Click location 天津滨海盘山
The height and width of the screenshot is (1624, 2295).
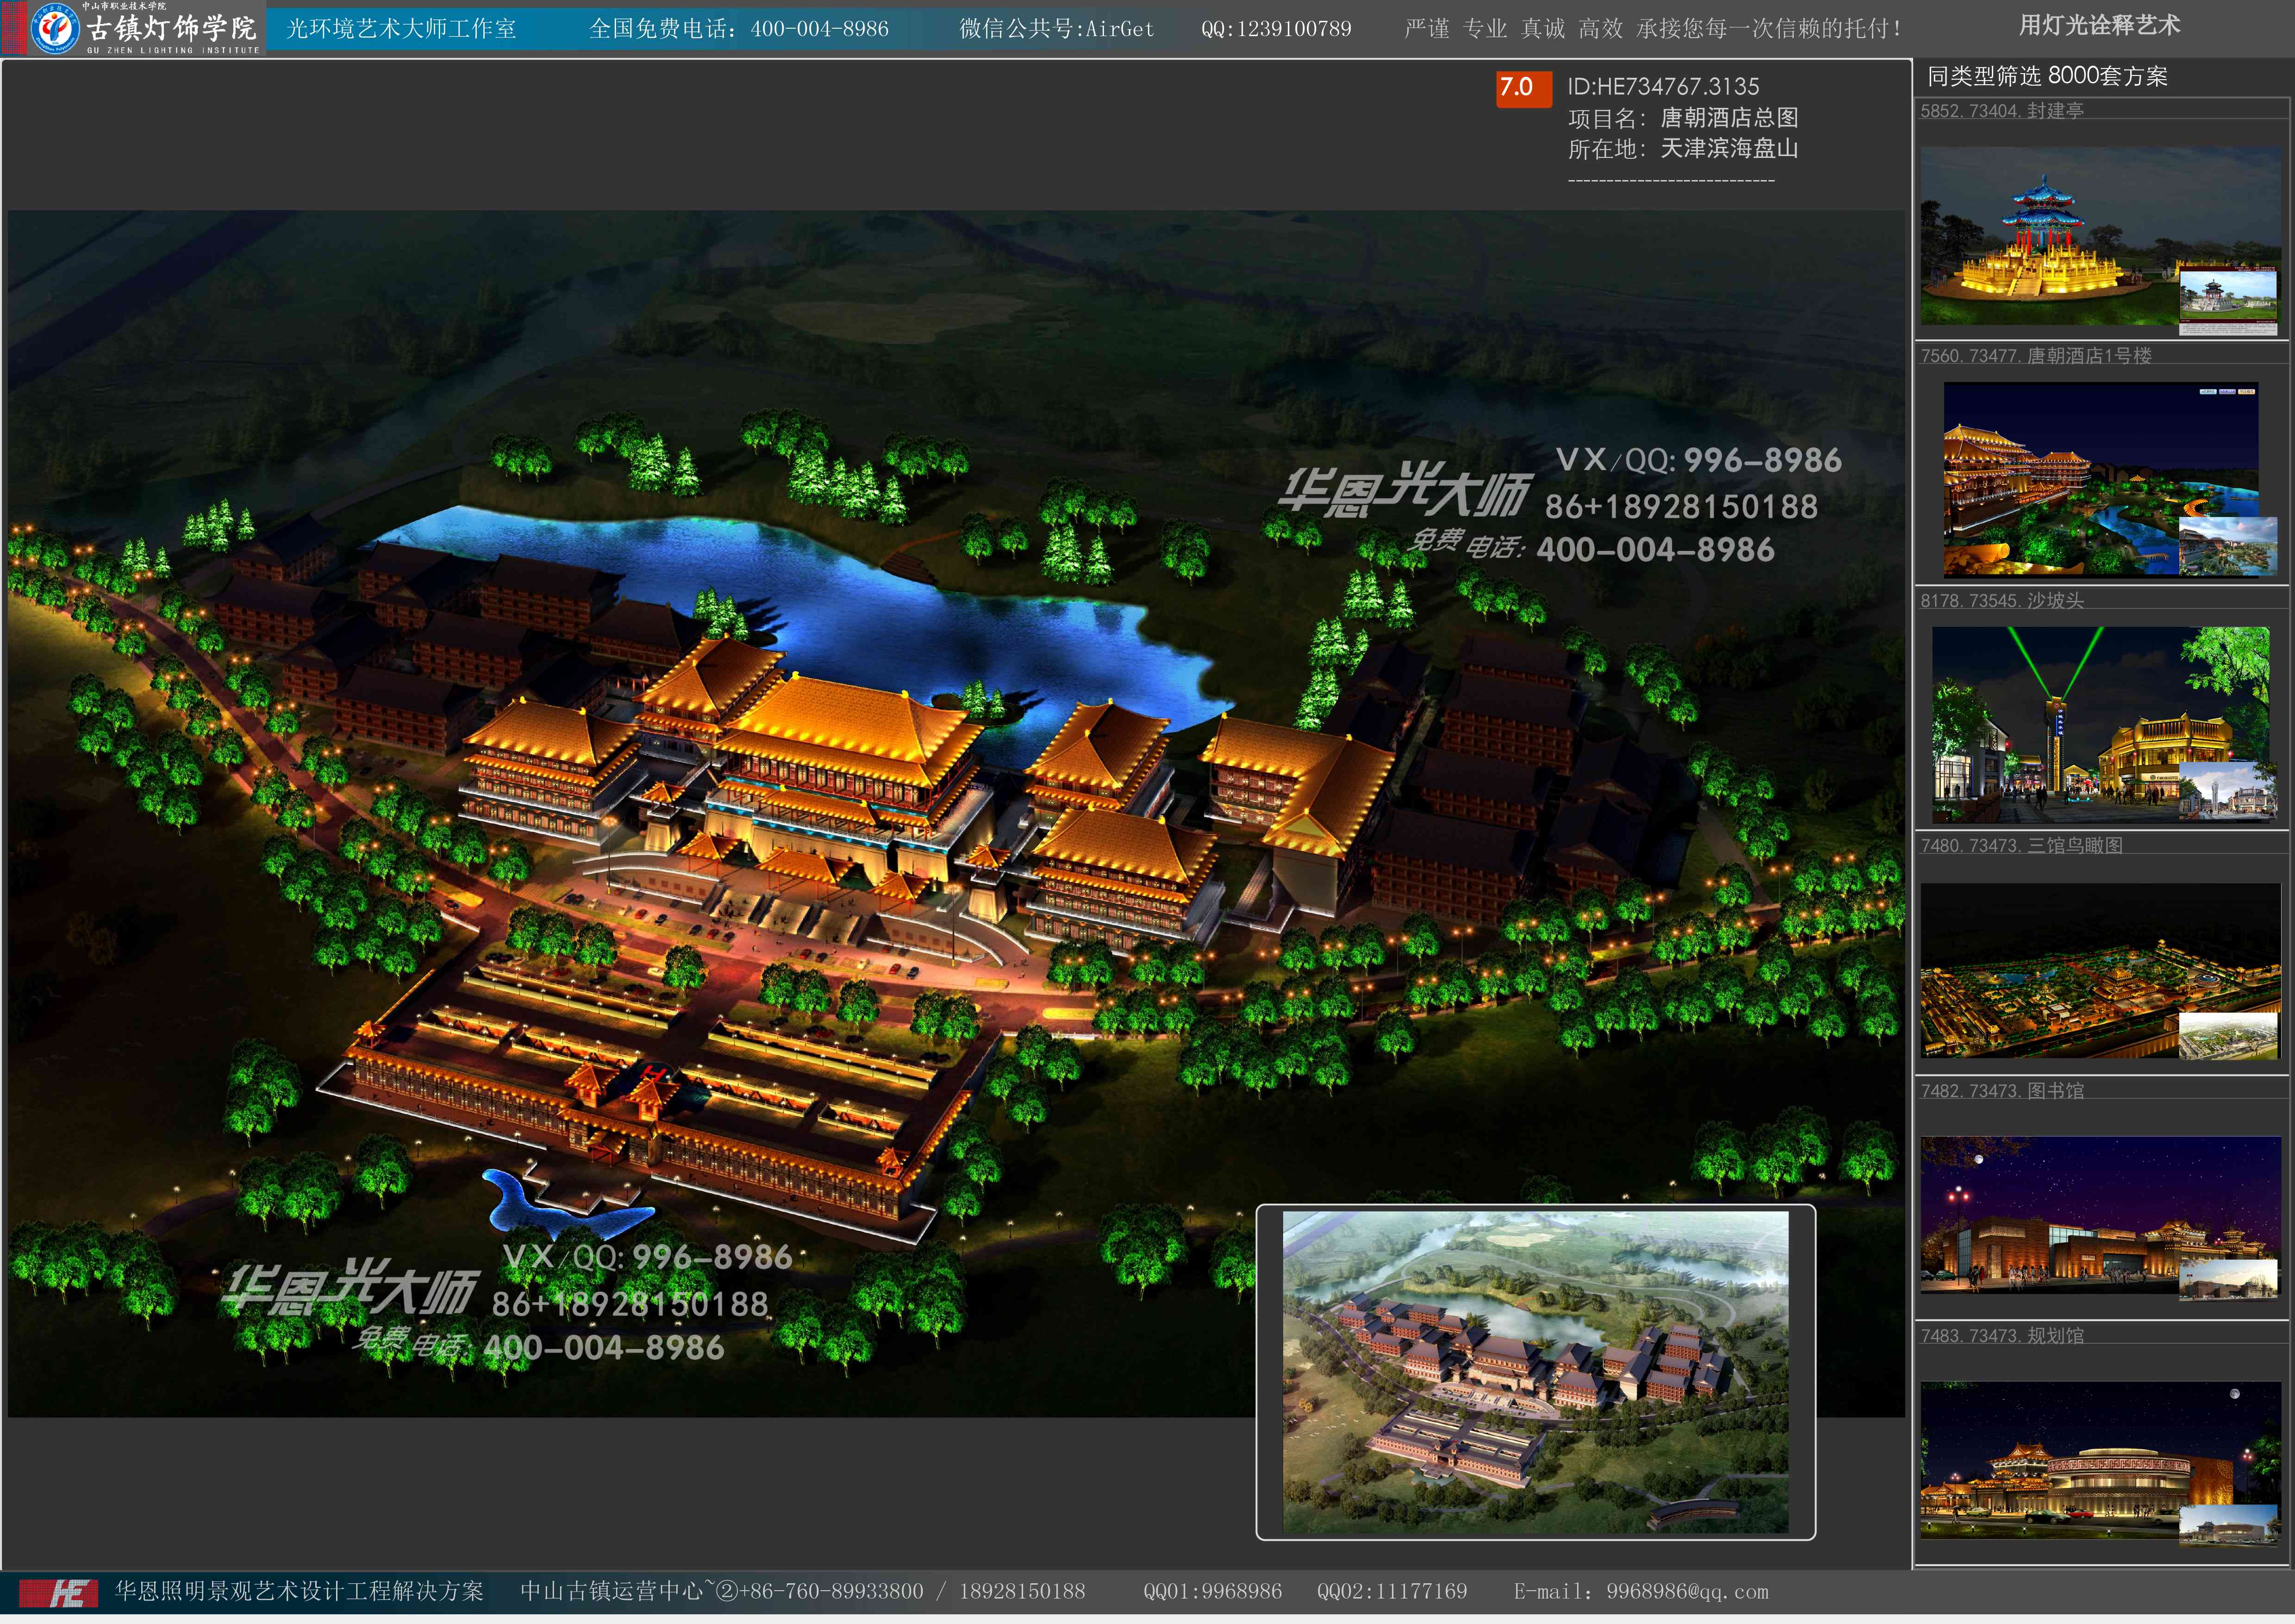point(1729,149)
